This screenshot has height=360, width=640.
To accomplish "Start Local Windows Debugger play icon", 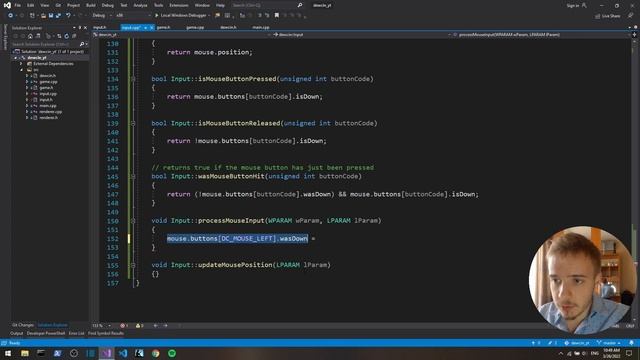I will (156, 16).
